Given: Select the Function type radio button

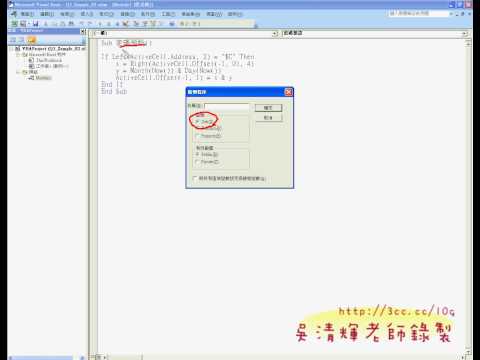Looking at the screenshot, I should pos(197,129).
